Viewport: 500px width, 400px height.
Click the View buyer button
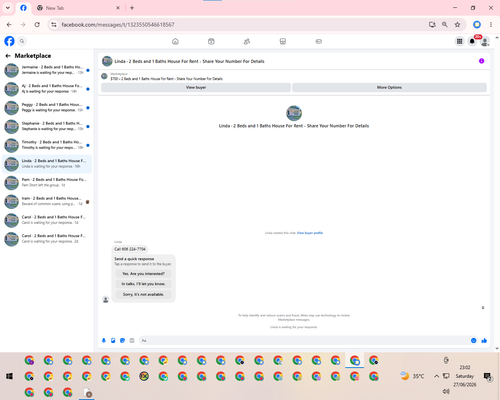pyautogui.click(x=196, y=87)
